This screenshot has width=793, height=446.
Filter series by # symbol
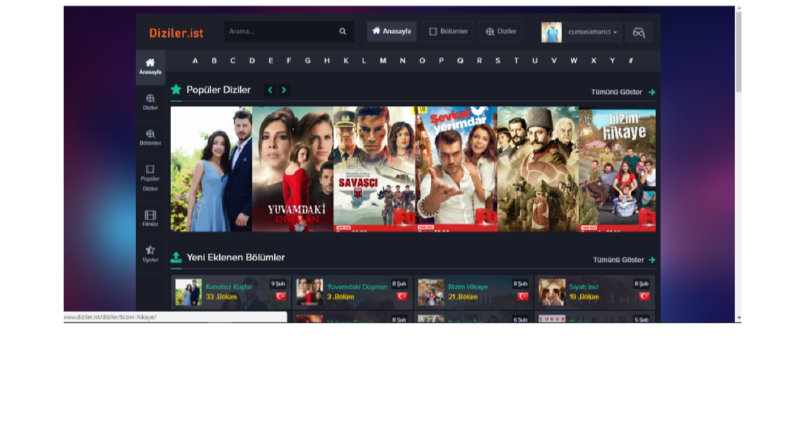tap(631, 61)
